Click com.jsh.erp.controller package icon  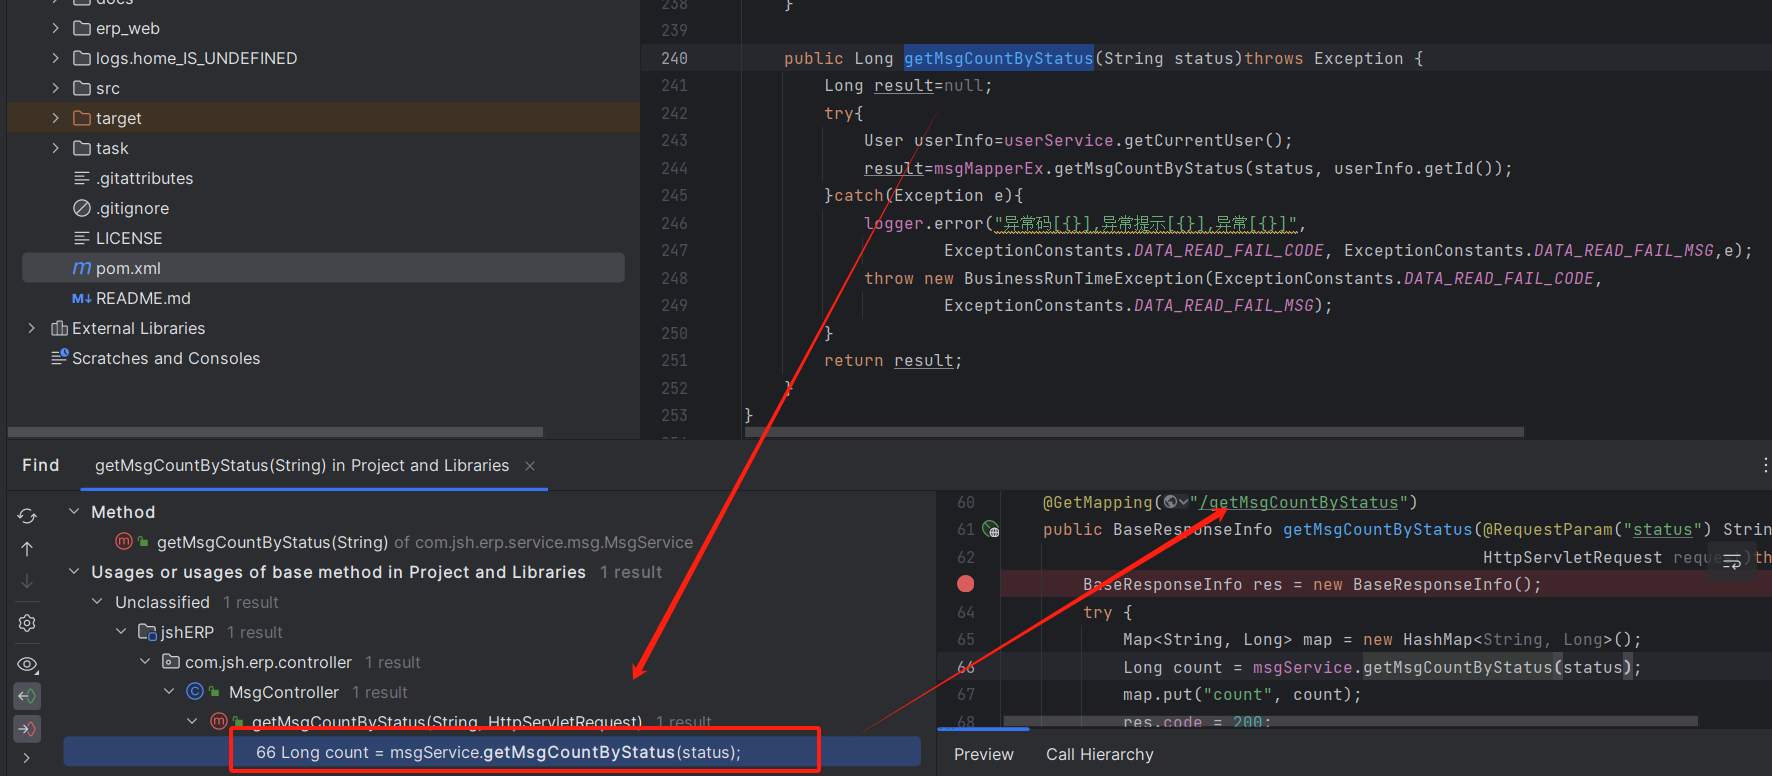(x=171, y=662)
